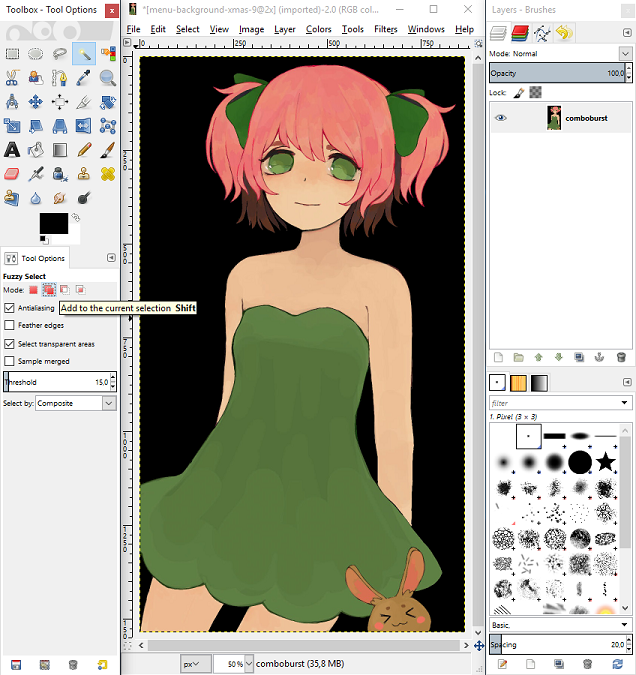Viewport: 636px width, 675px height.
Task: Select the Paintbrush tool
Action: point(108,150)
